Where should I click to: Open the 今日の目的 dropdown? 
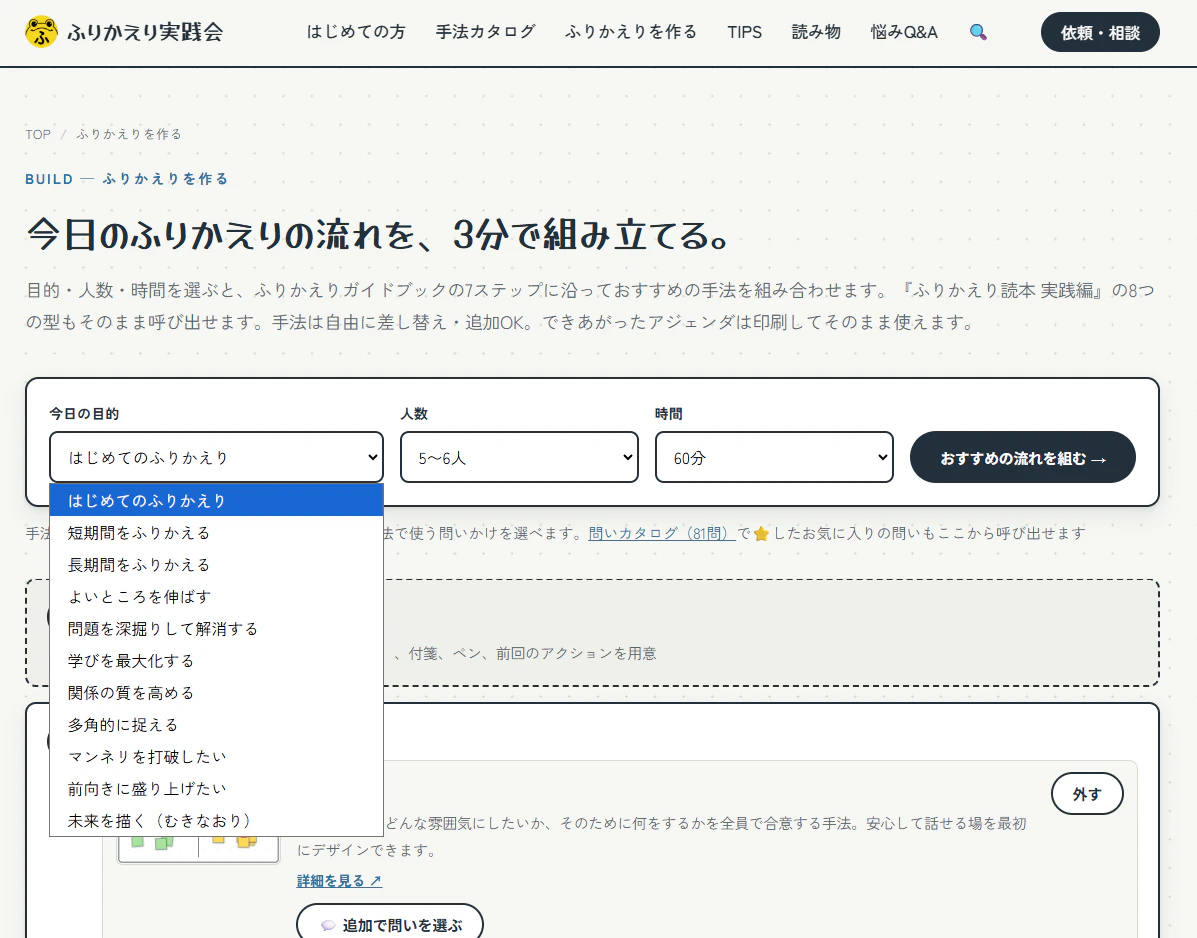coord(216,457)
